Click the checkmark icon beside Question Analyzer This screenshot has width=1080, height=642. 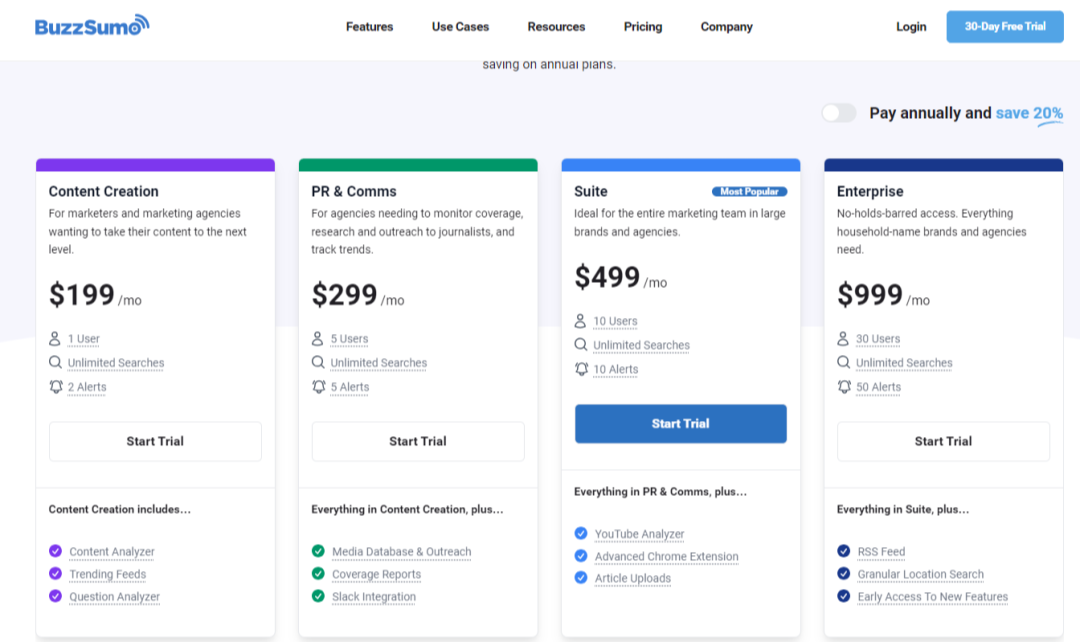(x=56, y=596)
